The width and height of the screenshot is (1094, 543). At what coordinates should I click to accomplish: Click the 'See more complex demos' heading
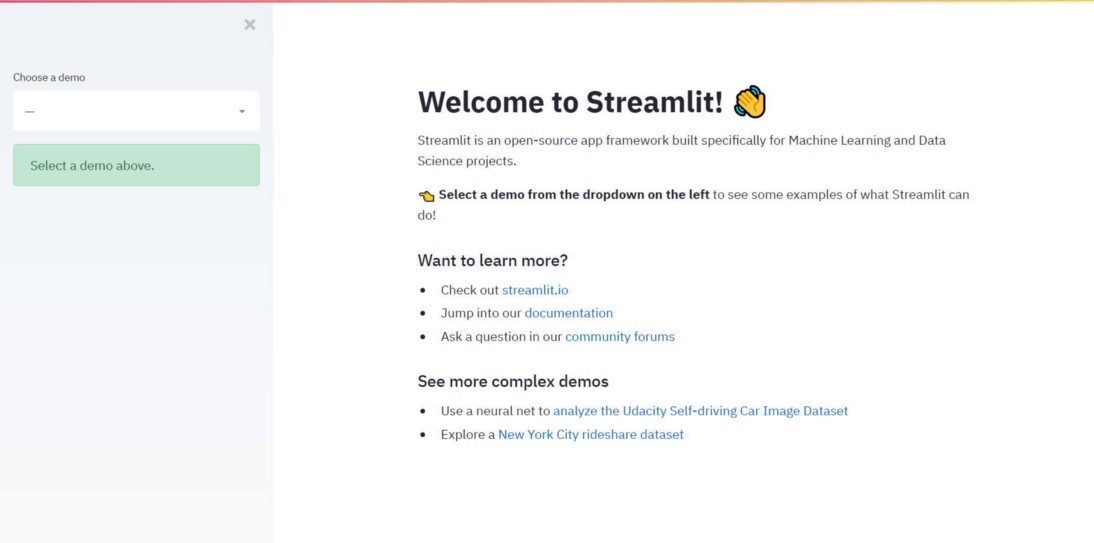click(x=513, y=381)
